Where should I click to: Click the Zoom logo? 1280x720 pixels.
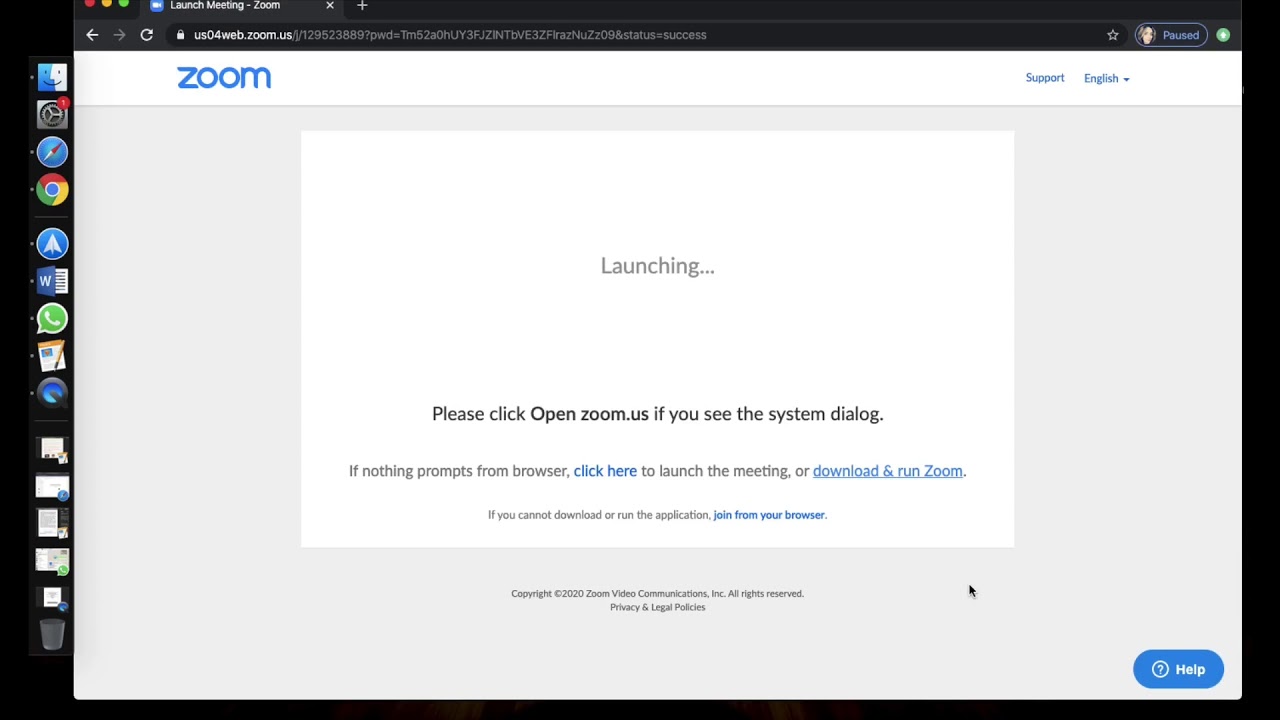[224, 78]
